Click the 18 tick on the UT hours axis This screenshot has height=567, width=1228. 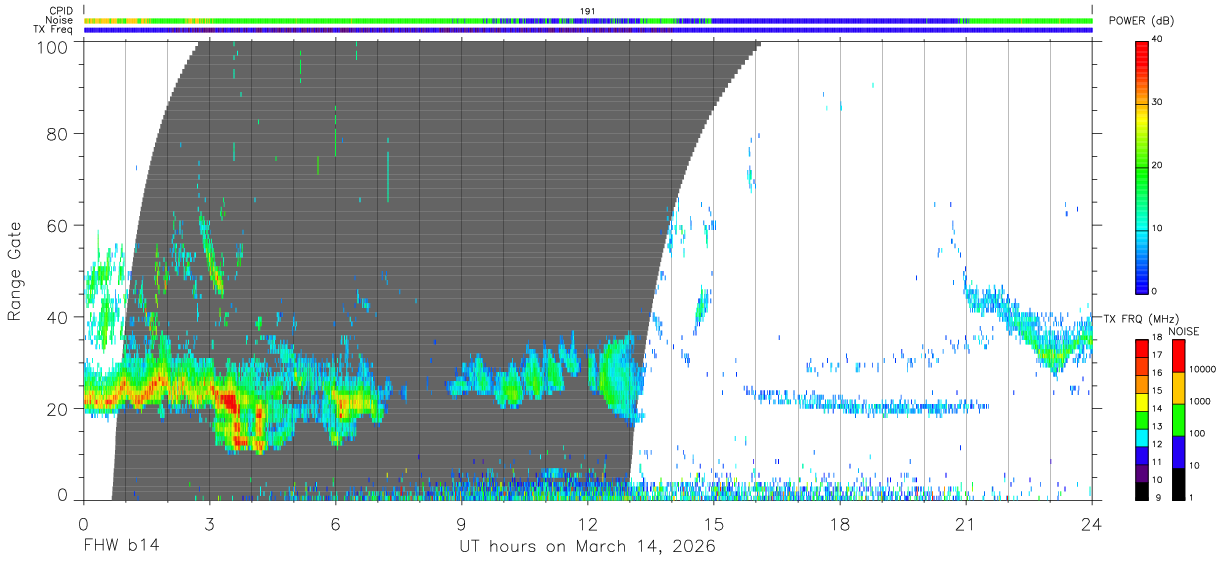840,523
